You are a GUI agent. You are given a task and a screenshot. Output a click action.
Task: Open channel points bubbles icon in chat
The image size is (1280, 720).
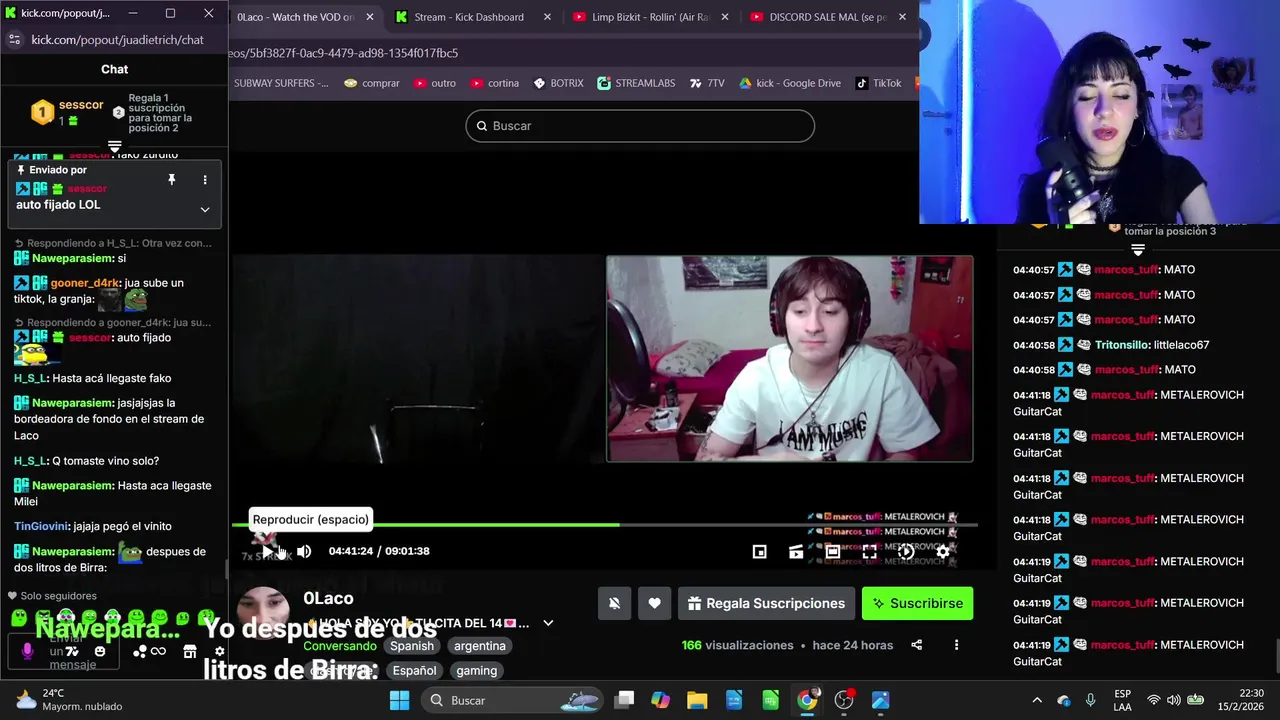pyautogui.click(x=139, y=651)
